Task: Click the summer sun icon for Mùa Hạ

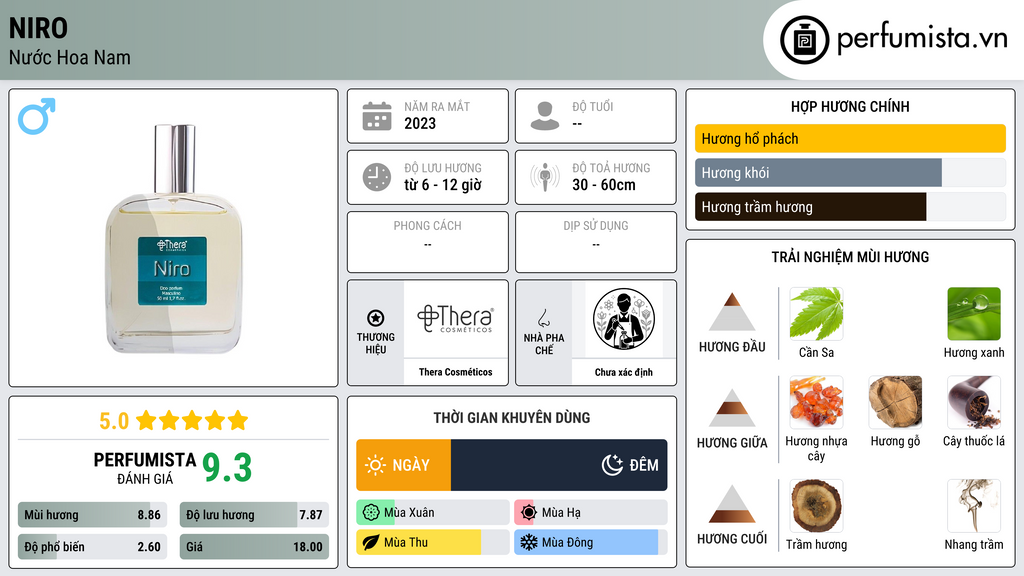Action: 528,513
